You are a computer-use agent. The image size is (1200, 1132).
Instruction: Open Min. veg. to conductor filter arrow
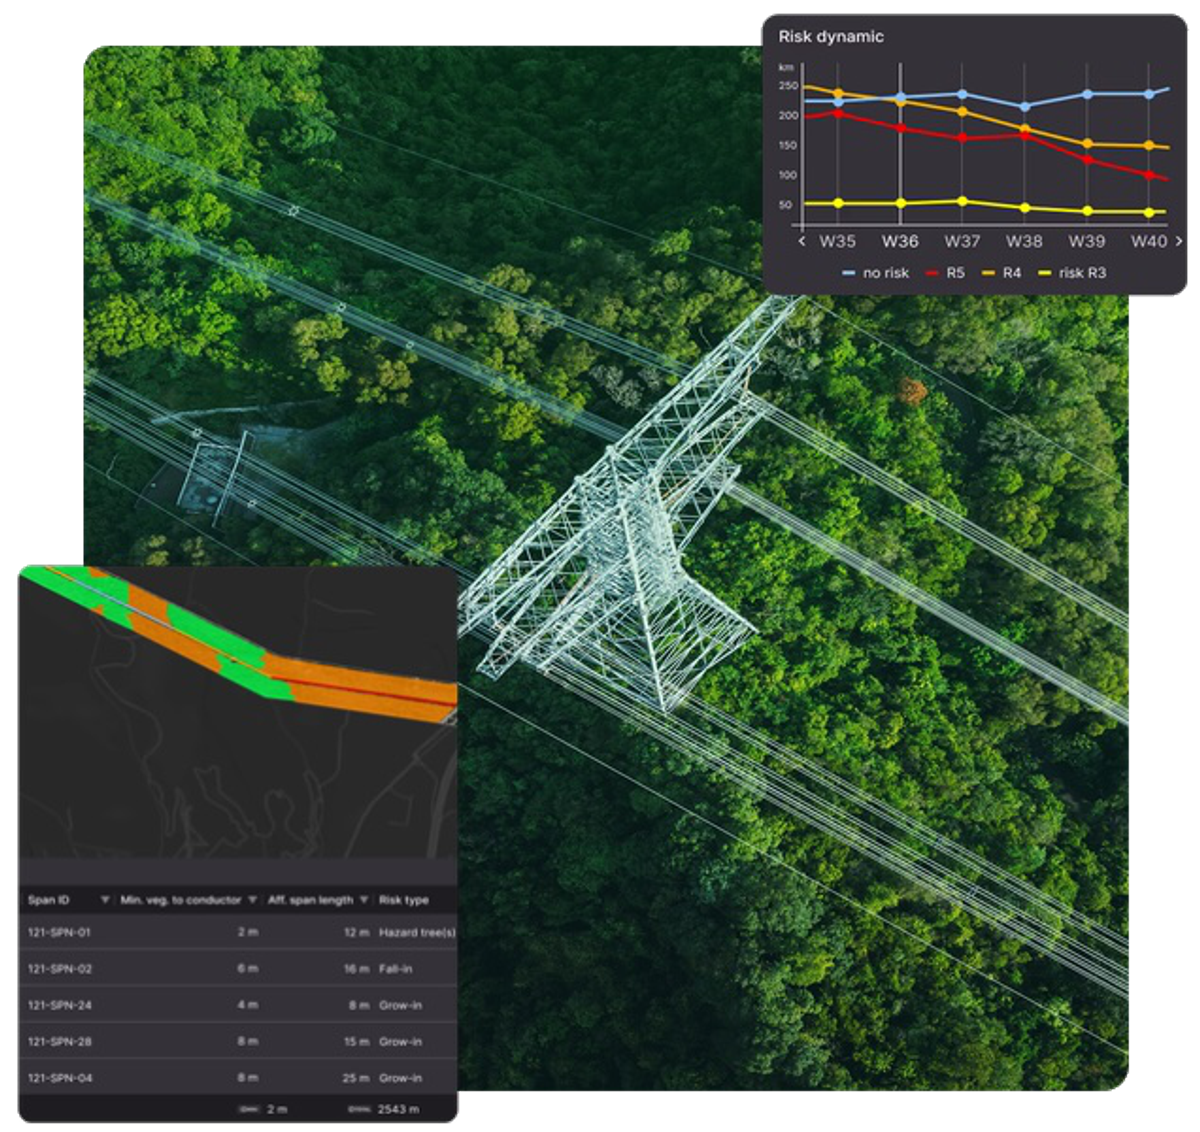pos(252,900)
